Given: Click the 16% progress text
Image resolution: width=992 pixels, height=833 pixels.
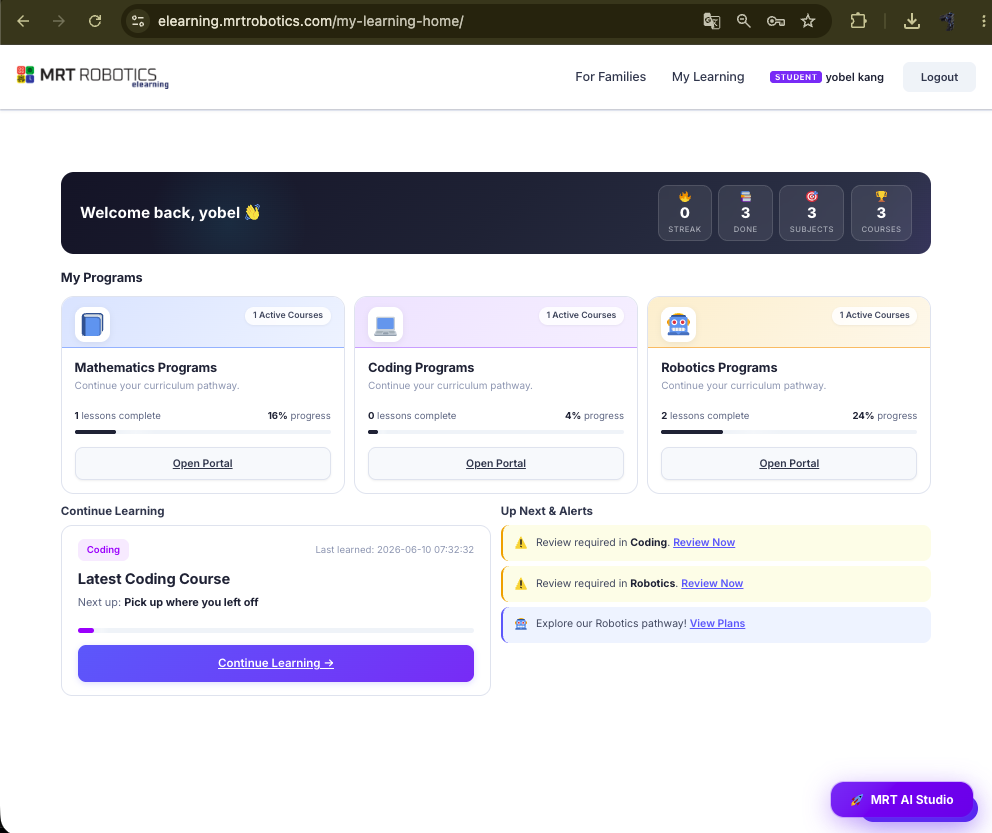Looking at the screenshot, I should point(299,416).
